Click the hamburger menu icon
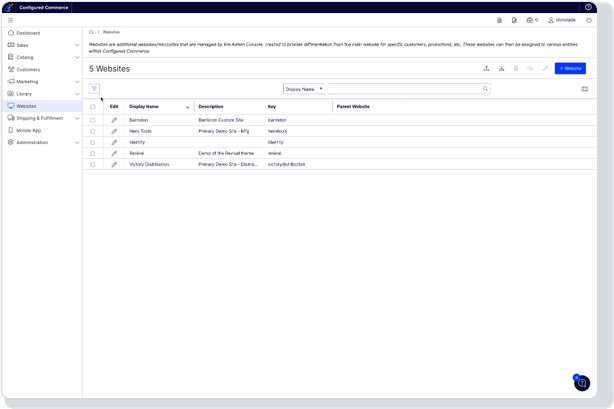Viewport: 614px width, 409px height. tap(11, 19)
